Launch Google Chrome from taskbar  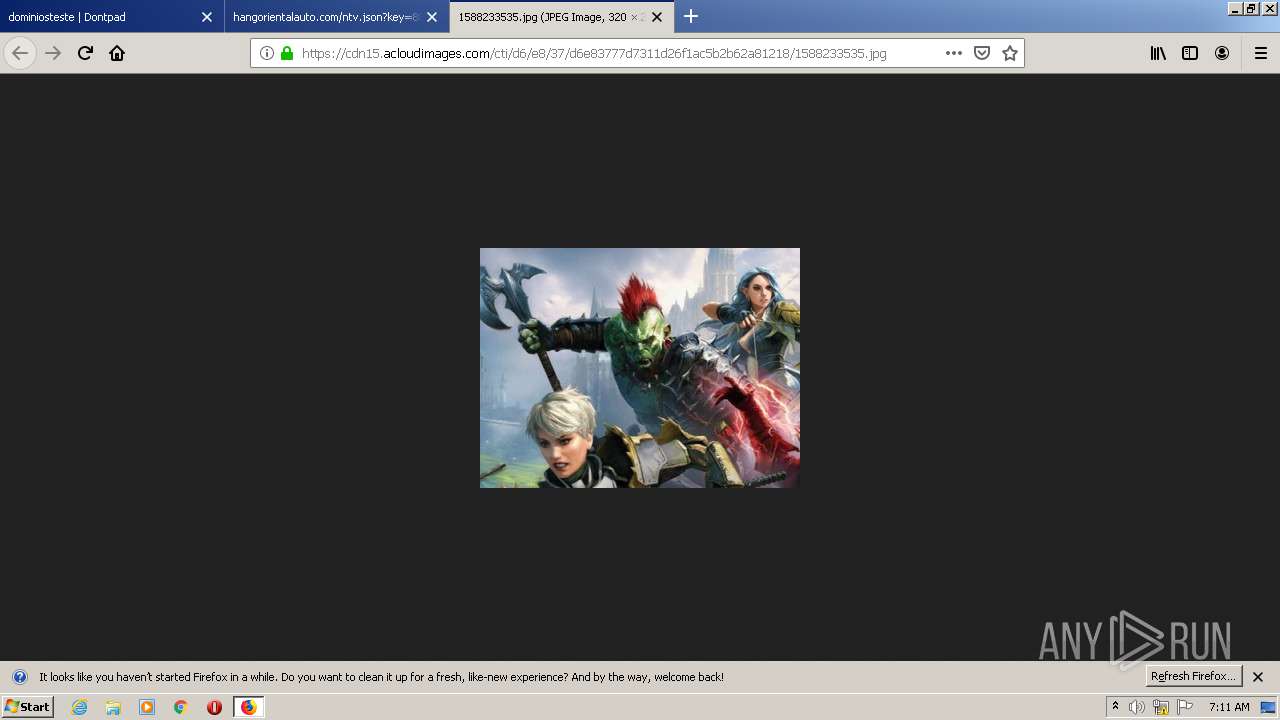pos(181,707)
